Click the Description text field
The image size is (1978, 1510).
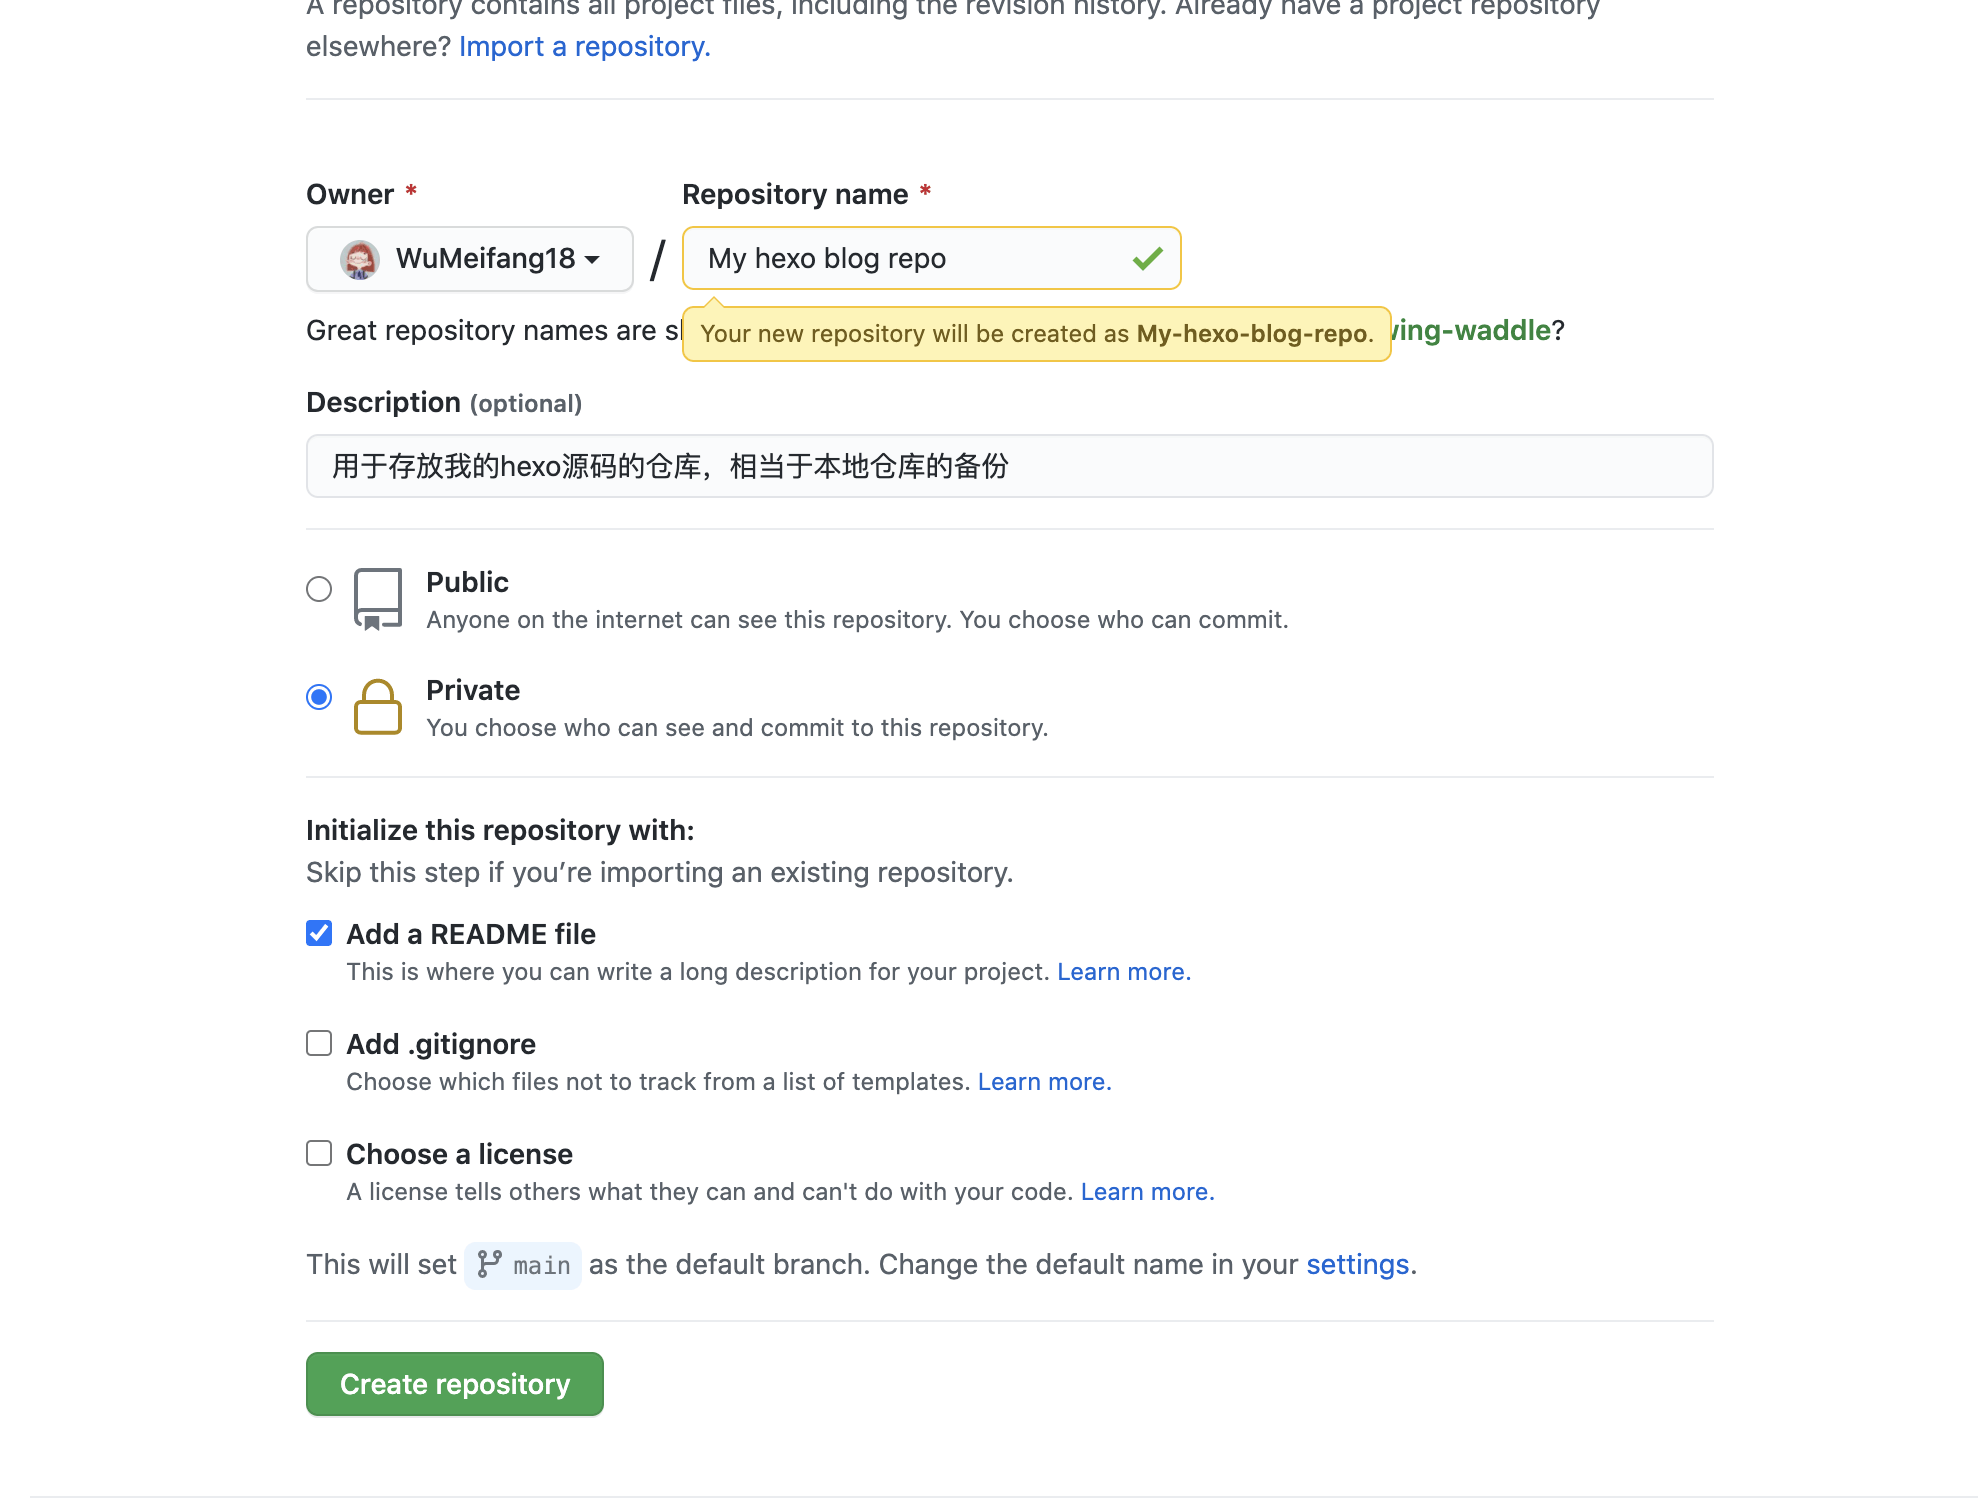(1009, 466)
